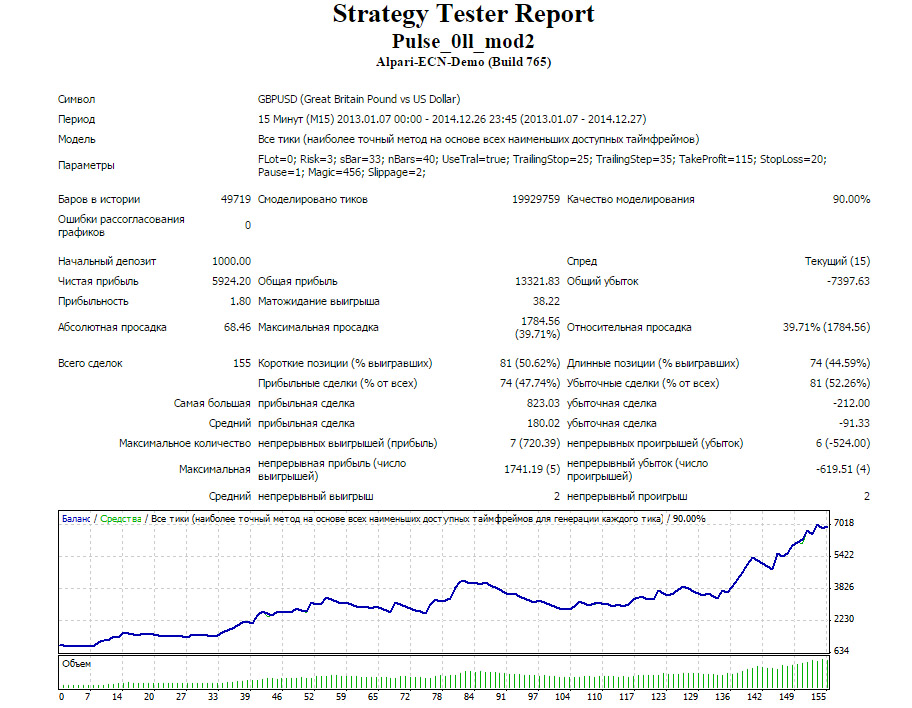The height and width of the screenshot is (708, 912).
Task: Click the long positions value 74 (44.59%)
Action: (840, 364)
